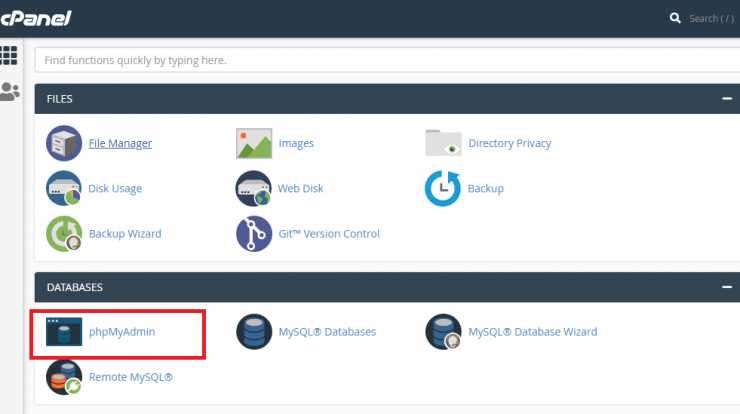Open the Directory Privacy folder icon

tap(443, 143)
